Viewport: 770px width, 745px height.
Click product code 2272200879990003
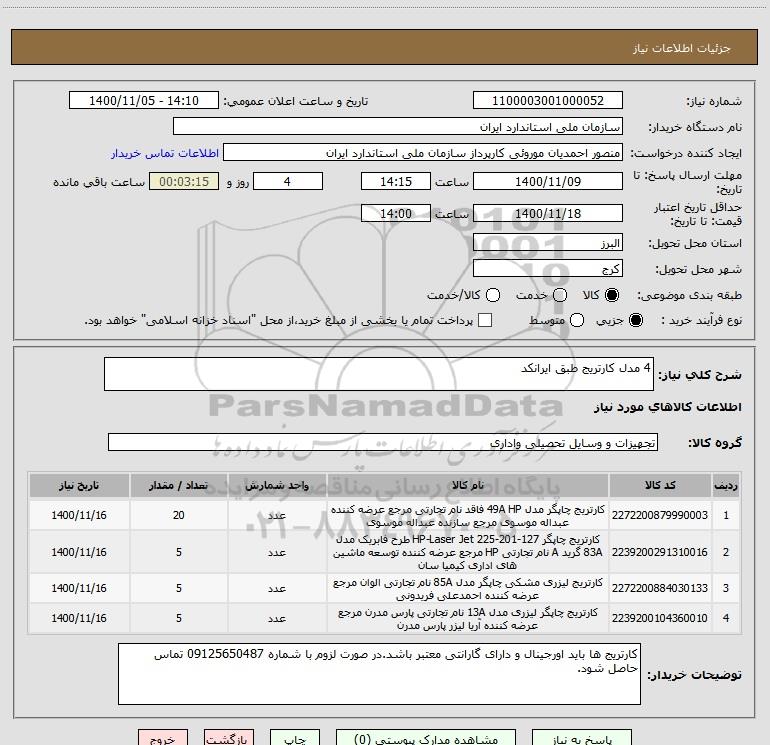[660, 515]
